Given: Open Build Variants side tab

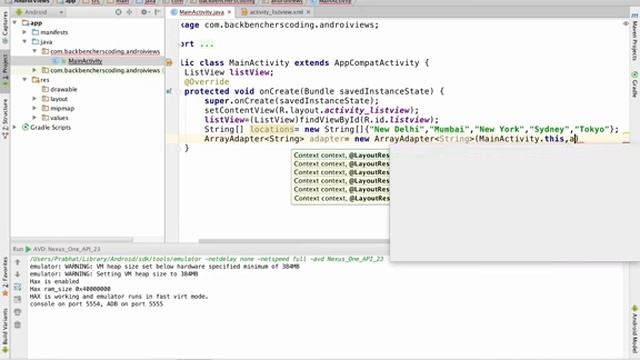Looking at the screenshot, I should [x=5, y=331].
